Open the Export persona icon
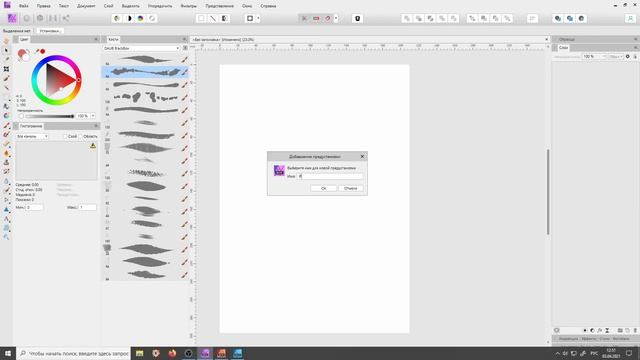This screenshot has width=640, height=360. click(x=66, y=18)
